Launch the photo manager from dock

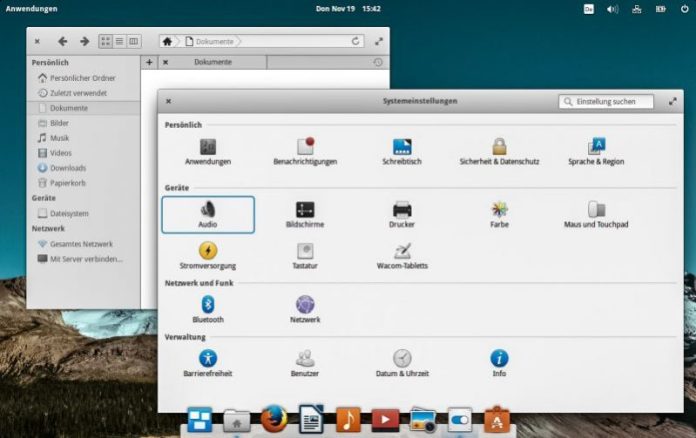[423, 420]
